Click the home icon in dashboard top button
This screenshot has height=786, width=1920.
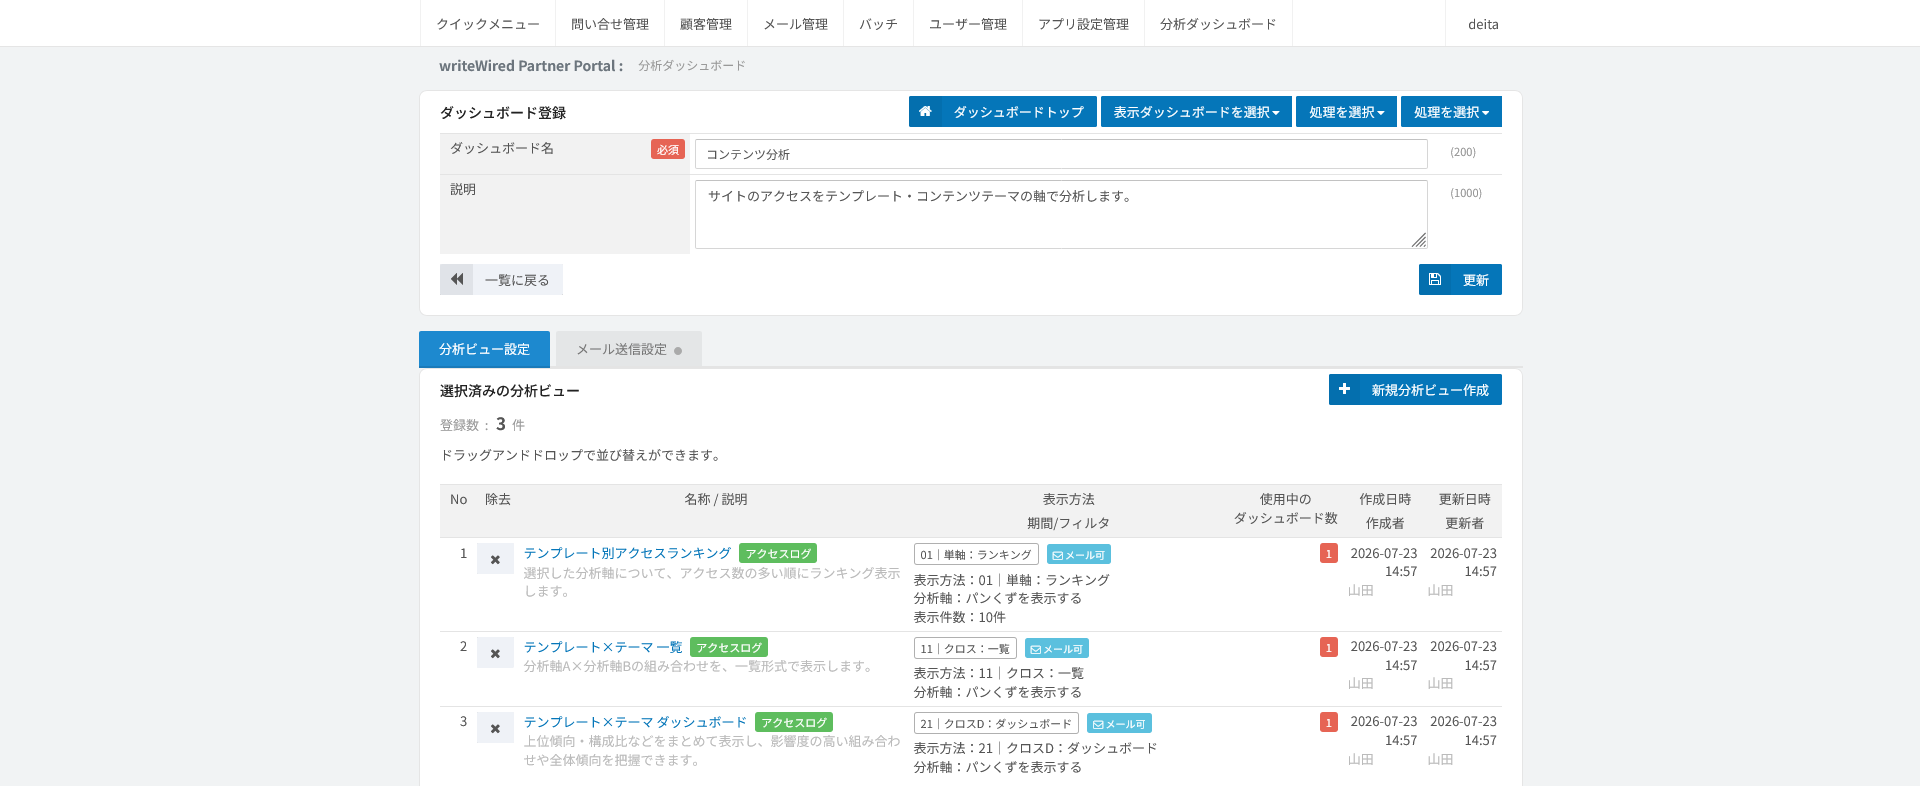point(925,111)
